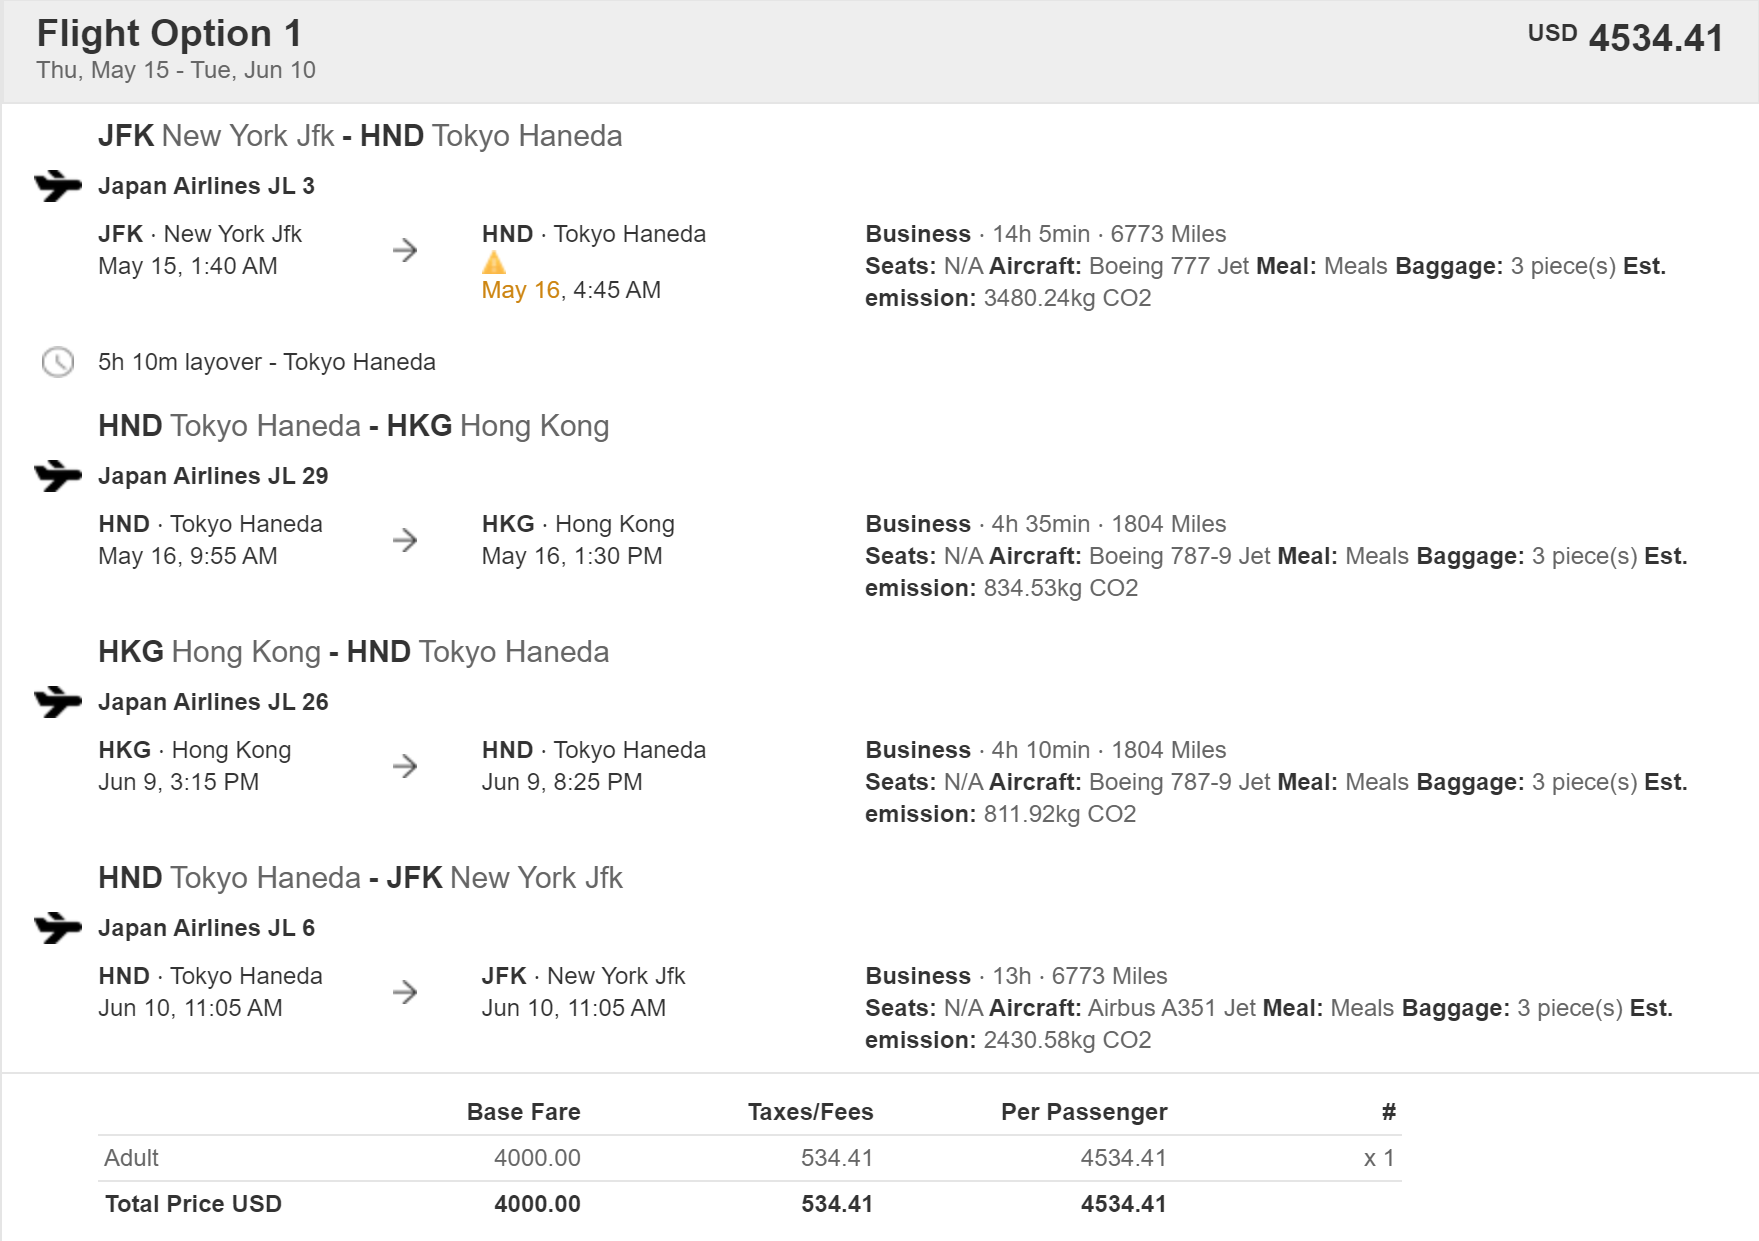Click the arrow between HND and HKG on JL 29
Image resolution: width=1759 pixels, height=1241 pixels.
(x=405, y=540)
